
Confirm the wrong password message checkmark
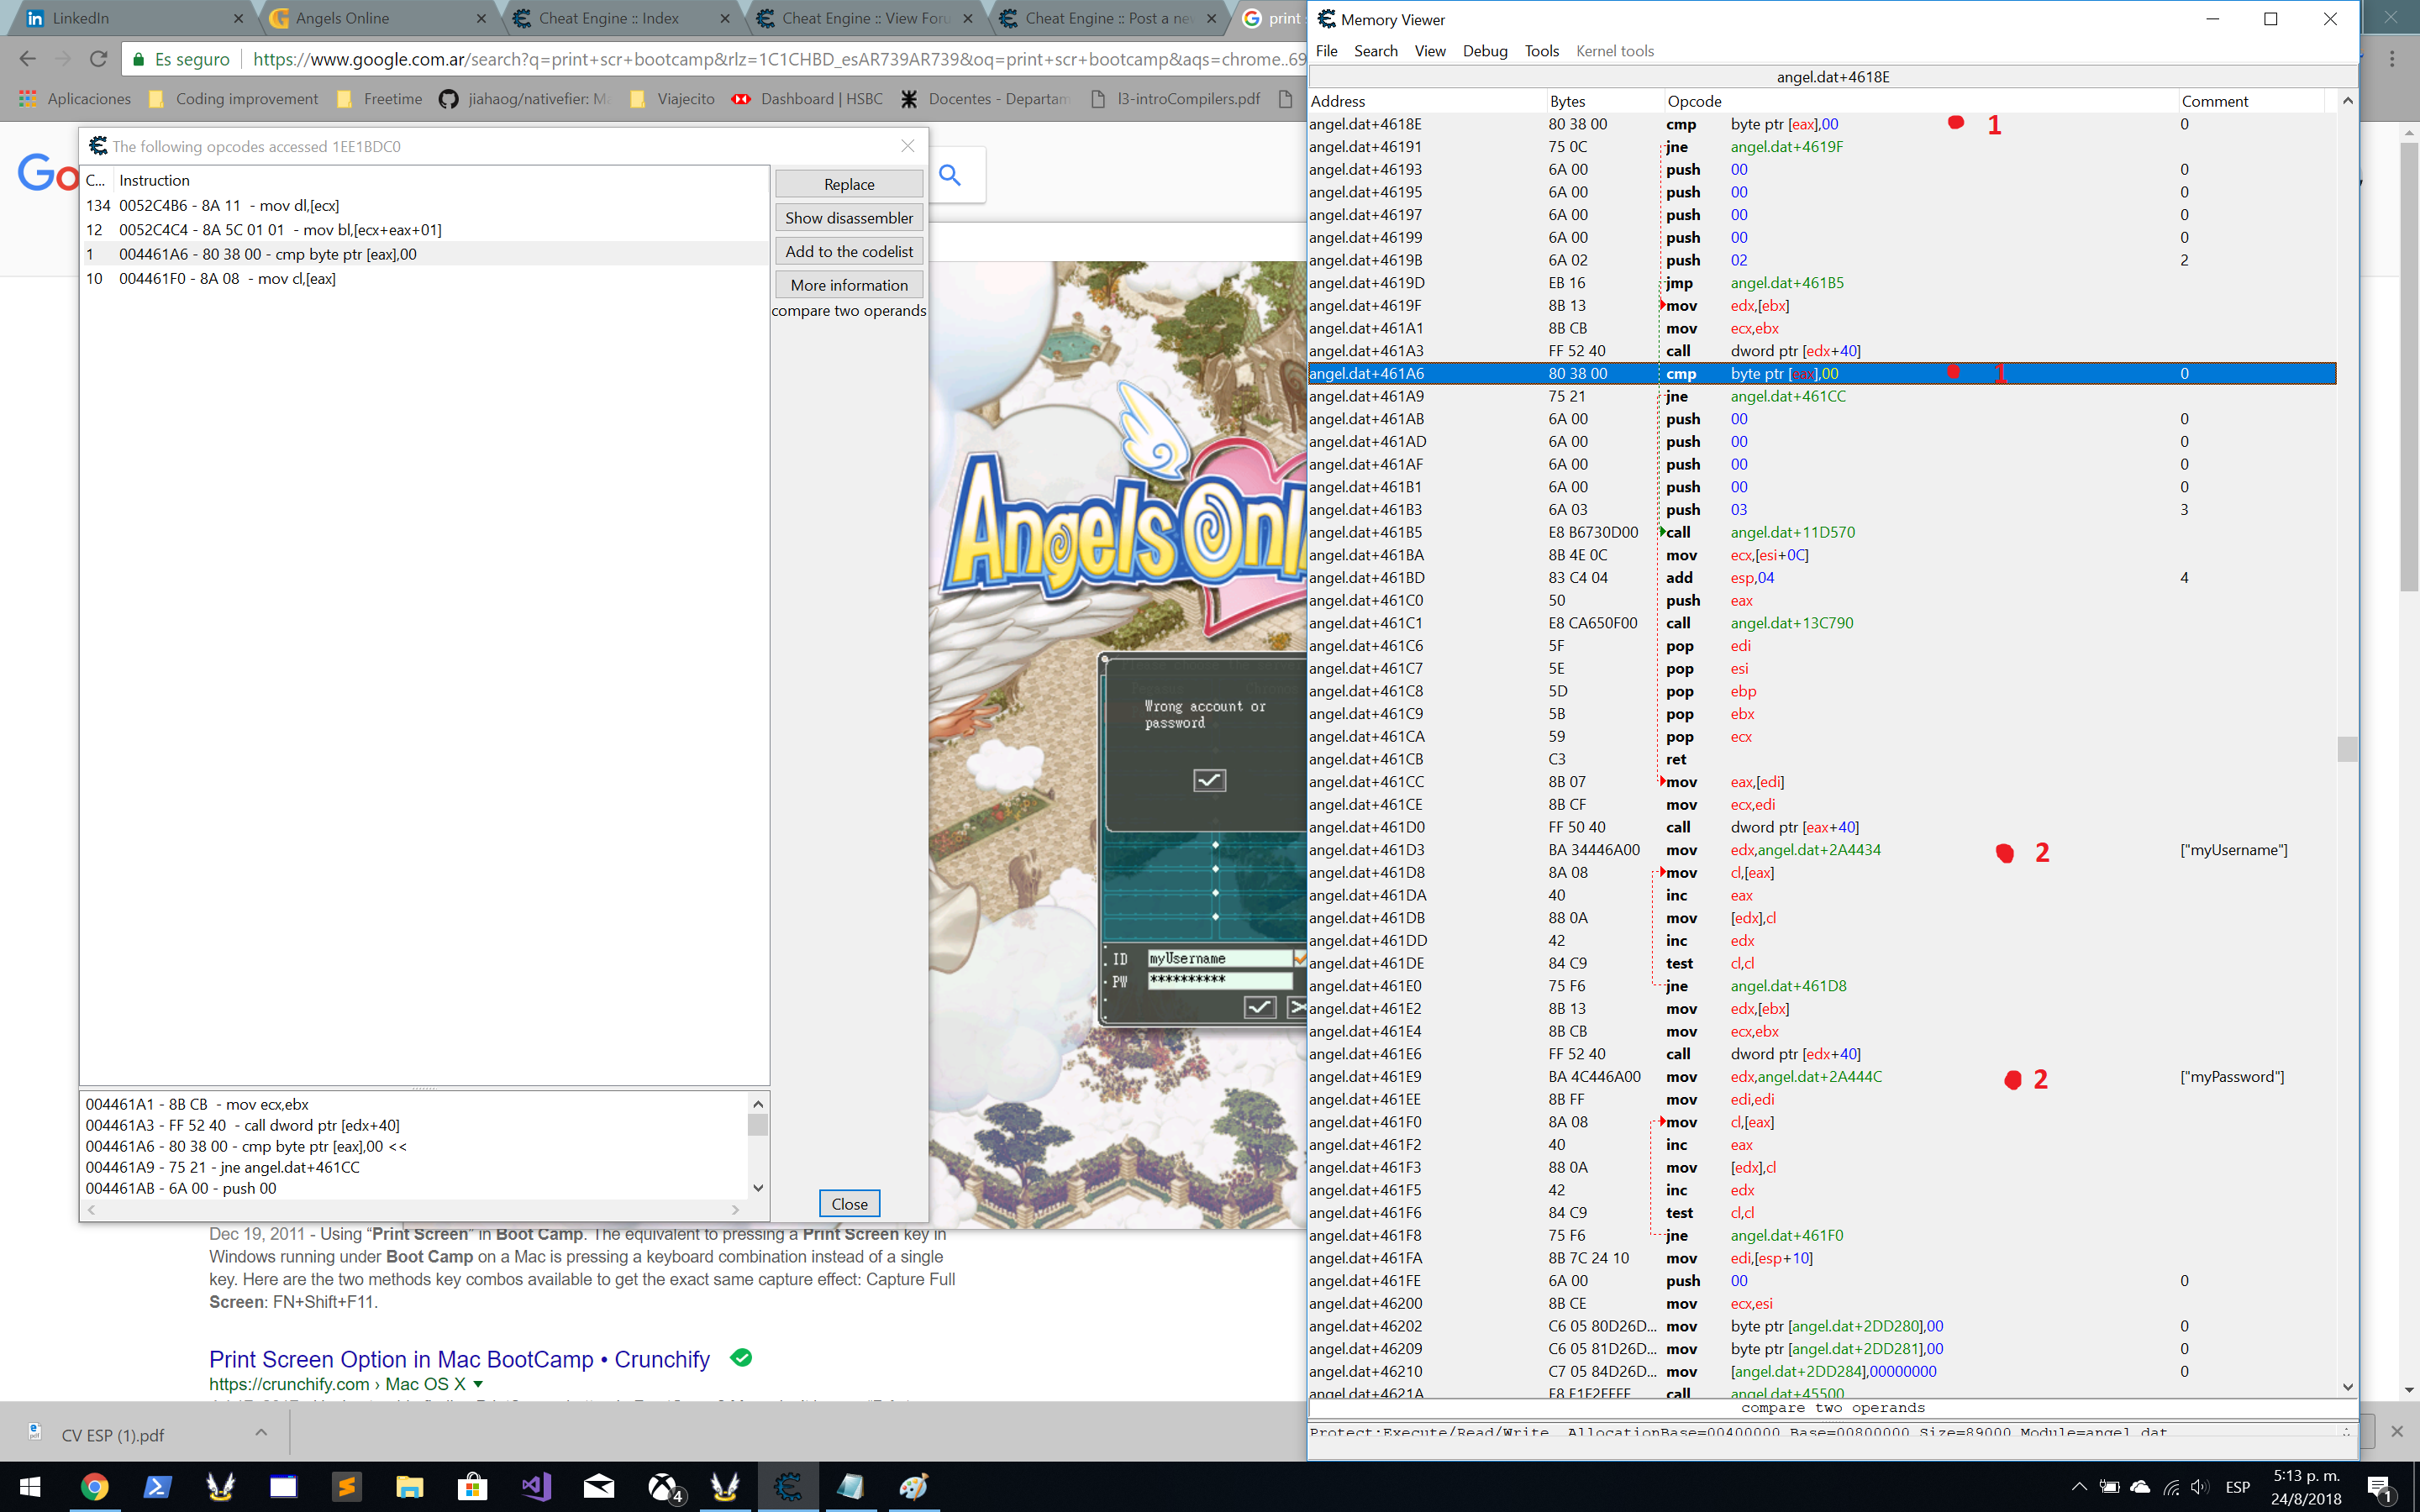pos(1209,780)
